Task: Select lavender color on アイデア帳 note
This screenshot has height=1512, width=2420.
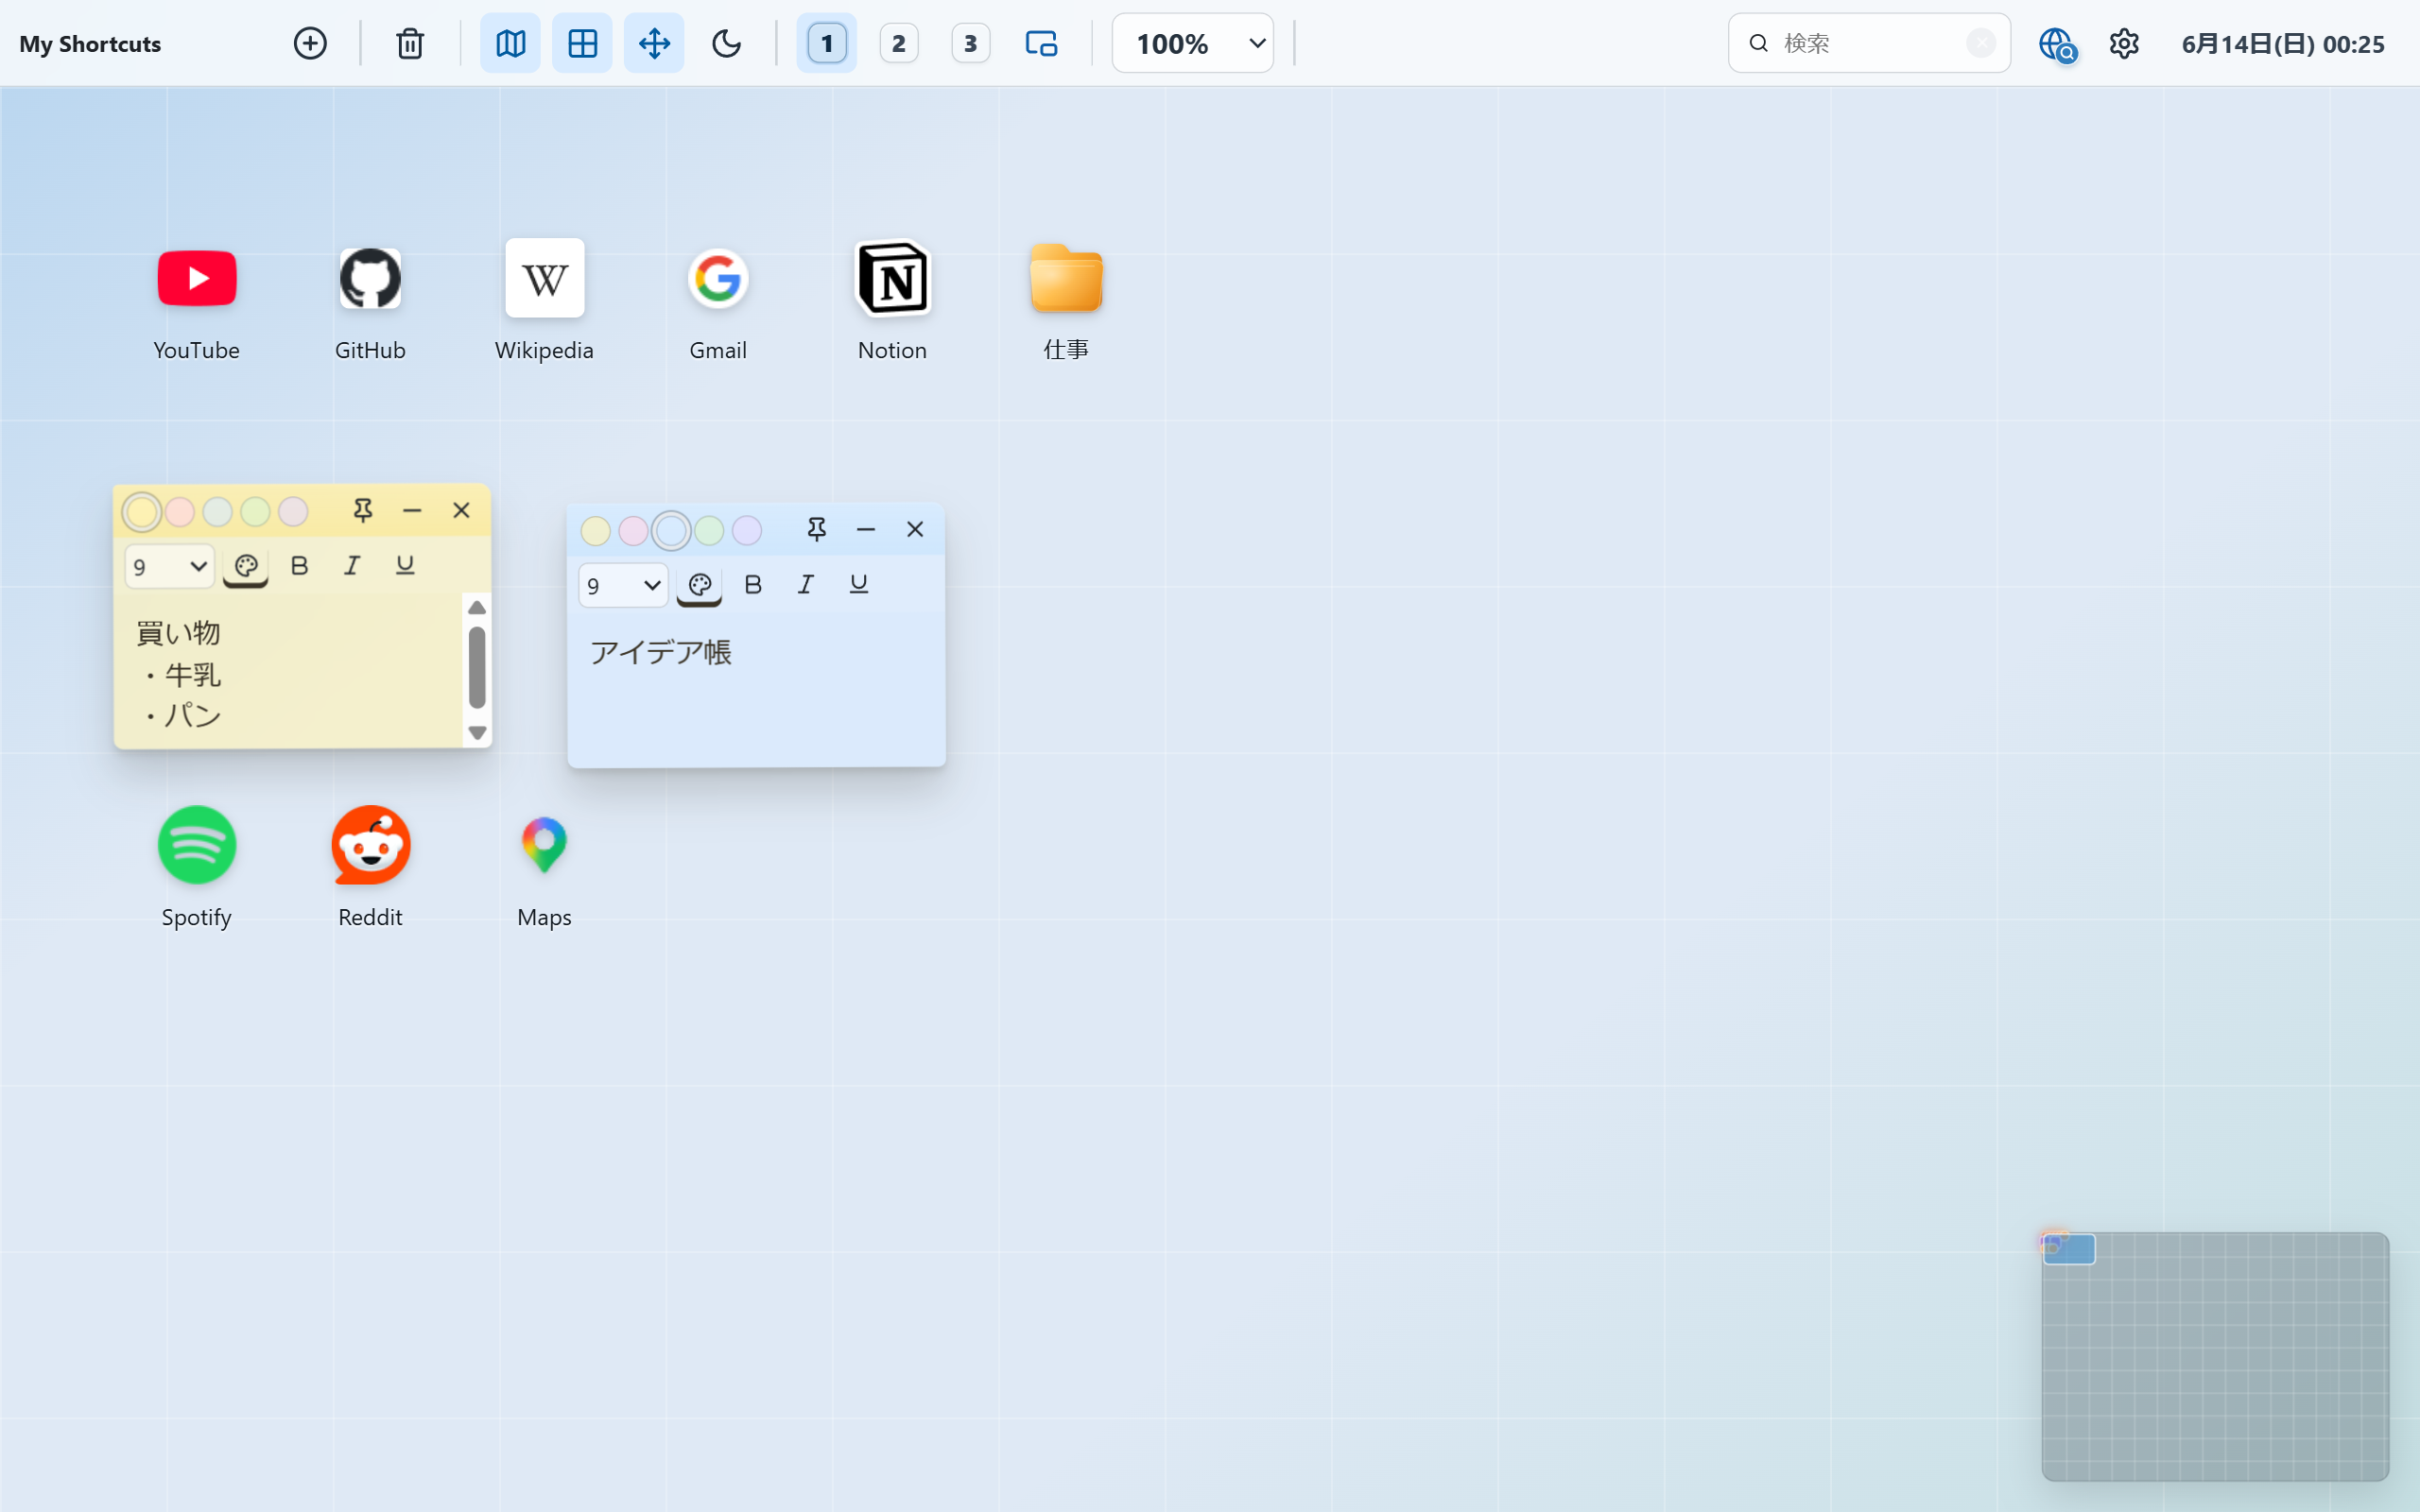Action: point(747,531)
